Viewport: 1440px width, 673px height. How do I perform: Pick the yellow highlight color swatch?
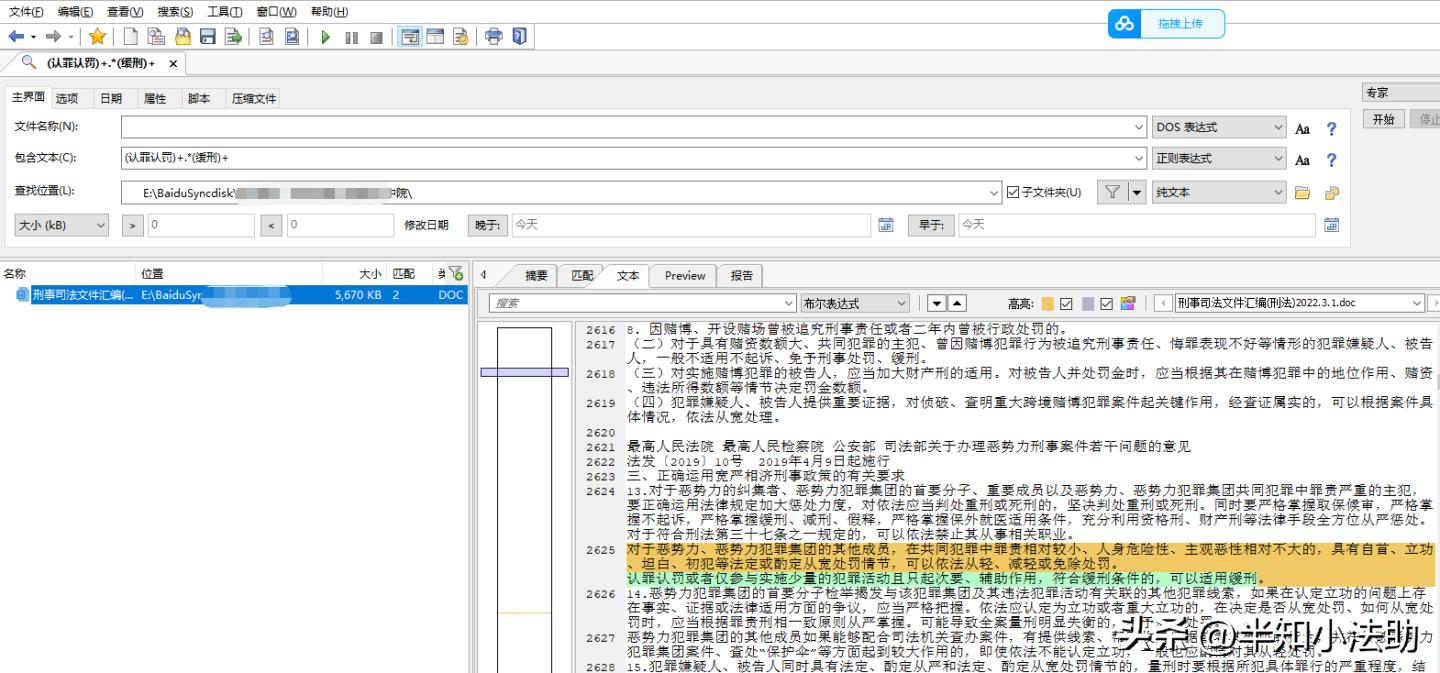click(x=1047, y=303)
